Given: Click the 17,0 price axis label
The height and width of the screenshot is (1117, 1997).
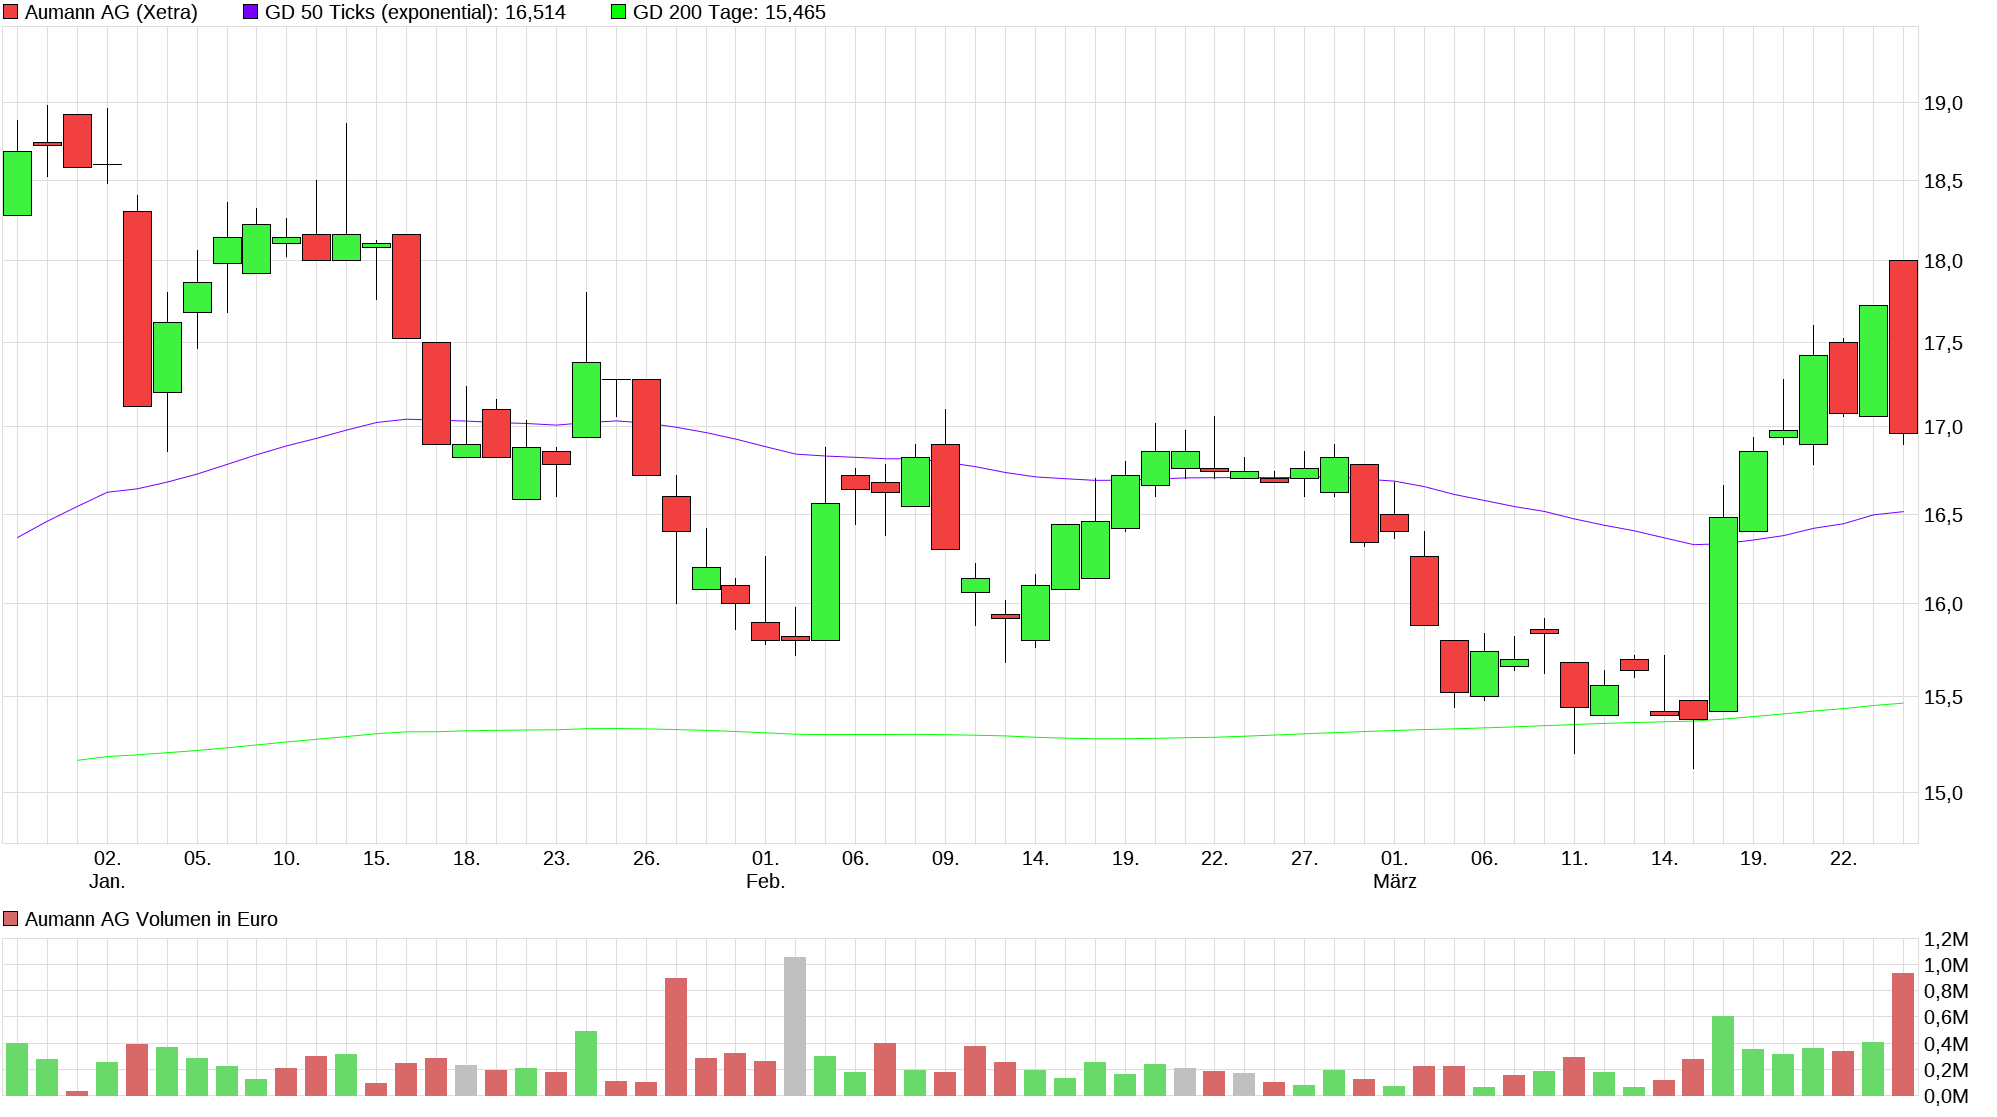Looking at the screenshot, I should (1943, 427).
